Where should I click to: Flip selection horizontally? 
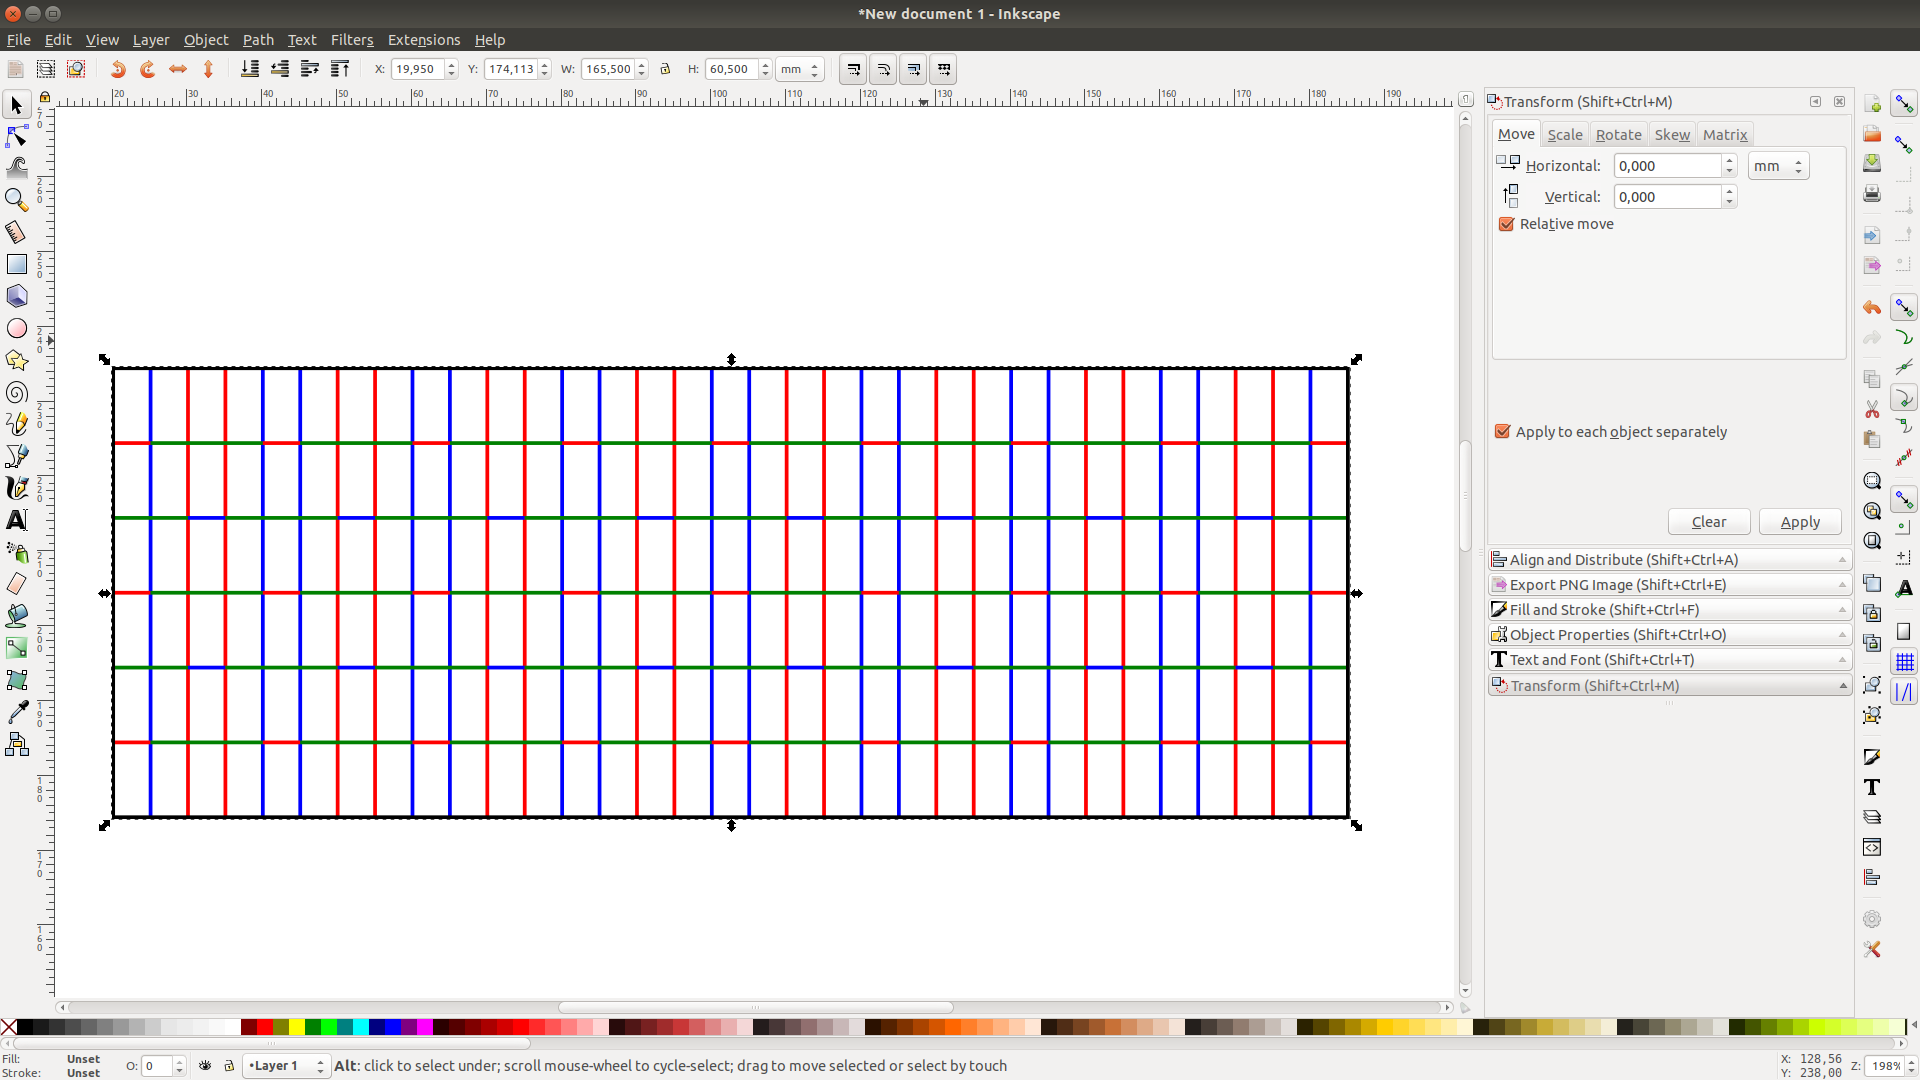178,69
